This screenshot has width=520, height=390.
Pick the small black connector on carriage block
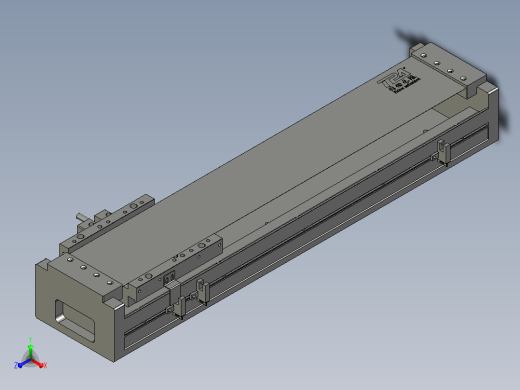click(x=170, y=277)
